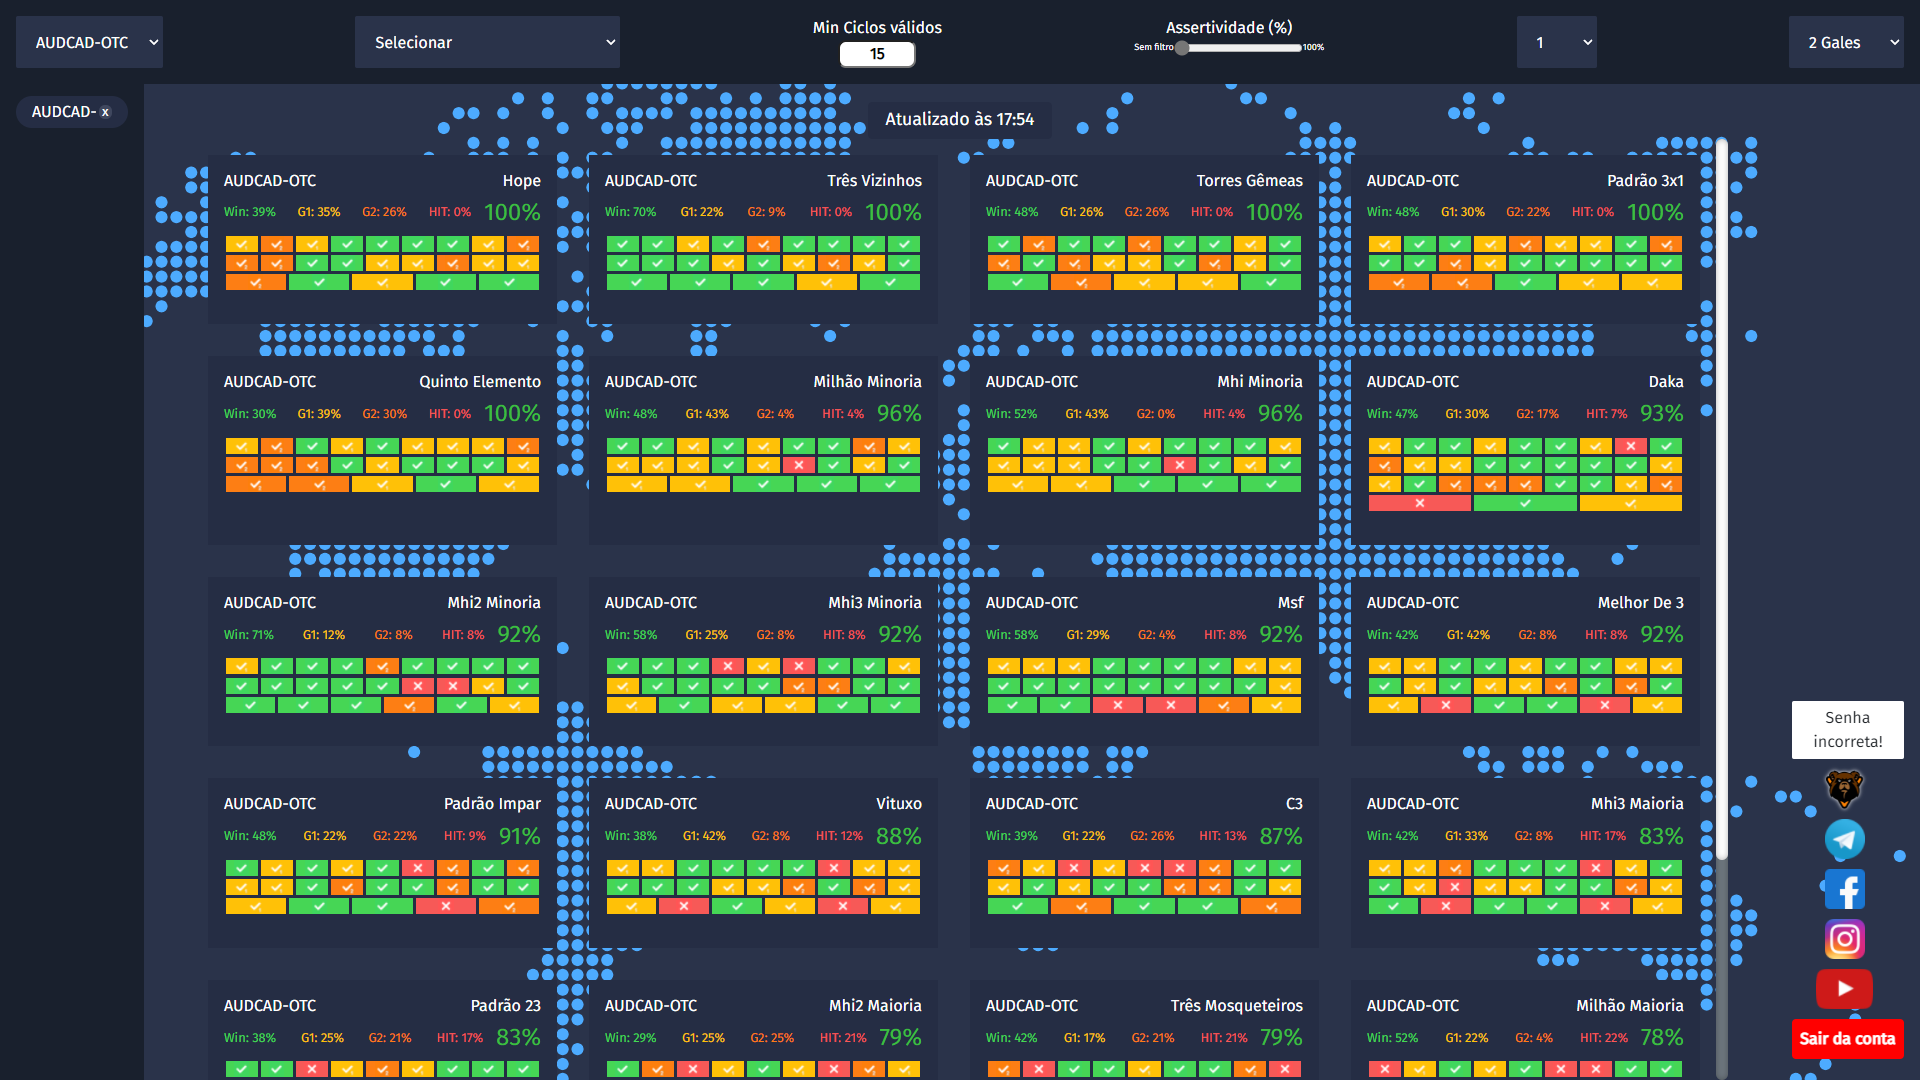Open the dropdown showing value 1
1920x1080 pixels.
tap(1556, 42)
